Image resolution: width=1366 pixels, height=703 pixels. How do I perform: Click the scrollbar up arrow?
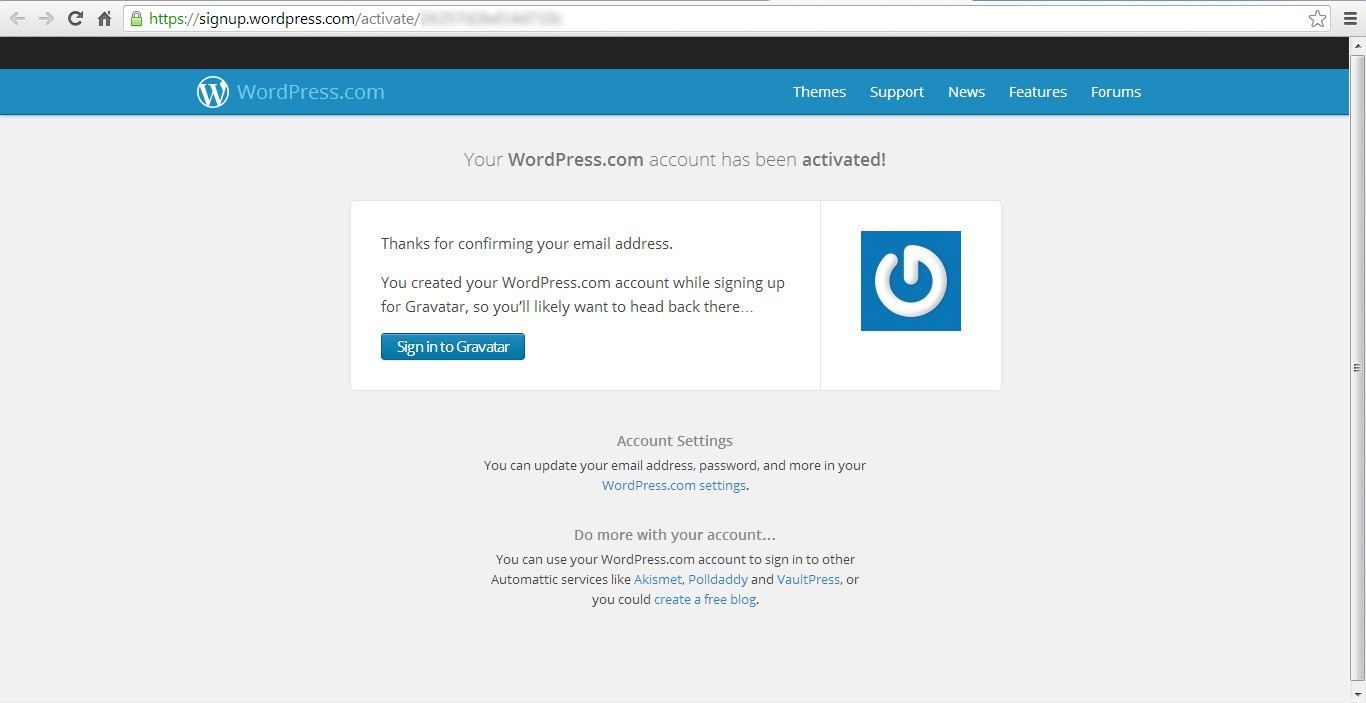pos(1357,44)
